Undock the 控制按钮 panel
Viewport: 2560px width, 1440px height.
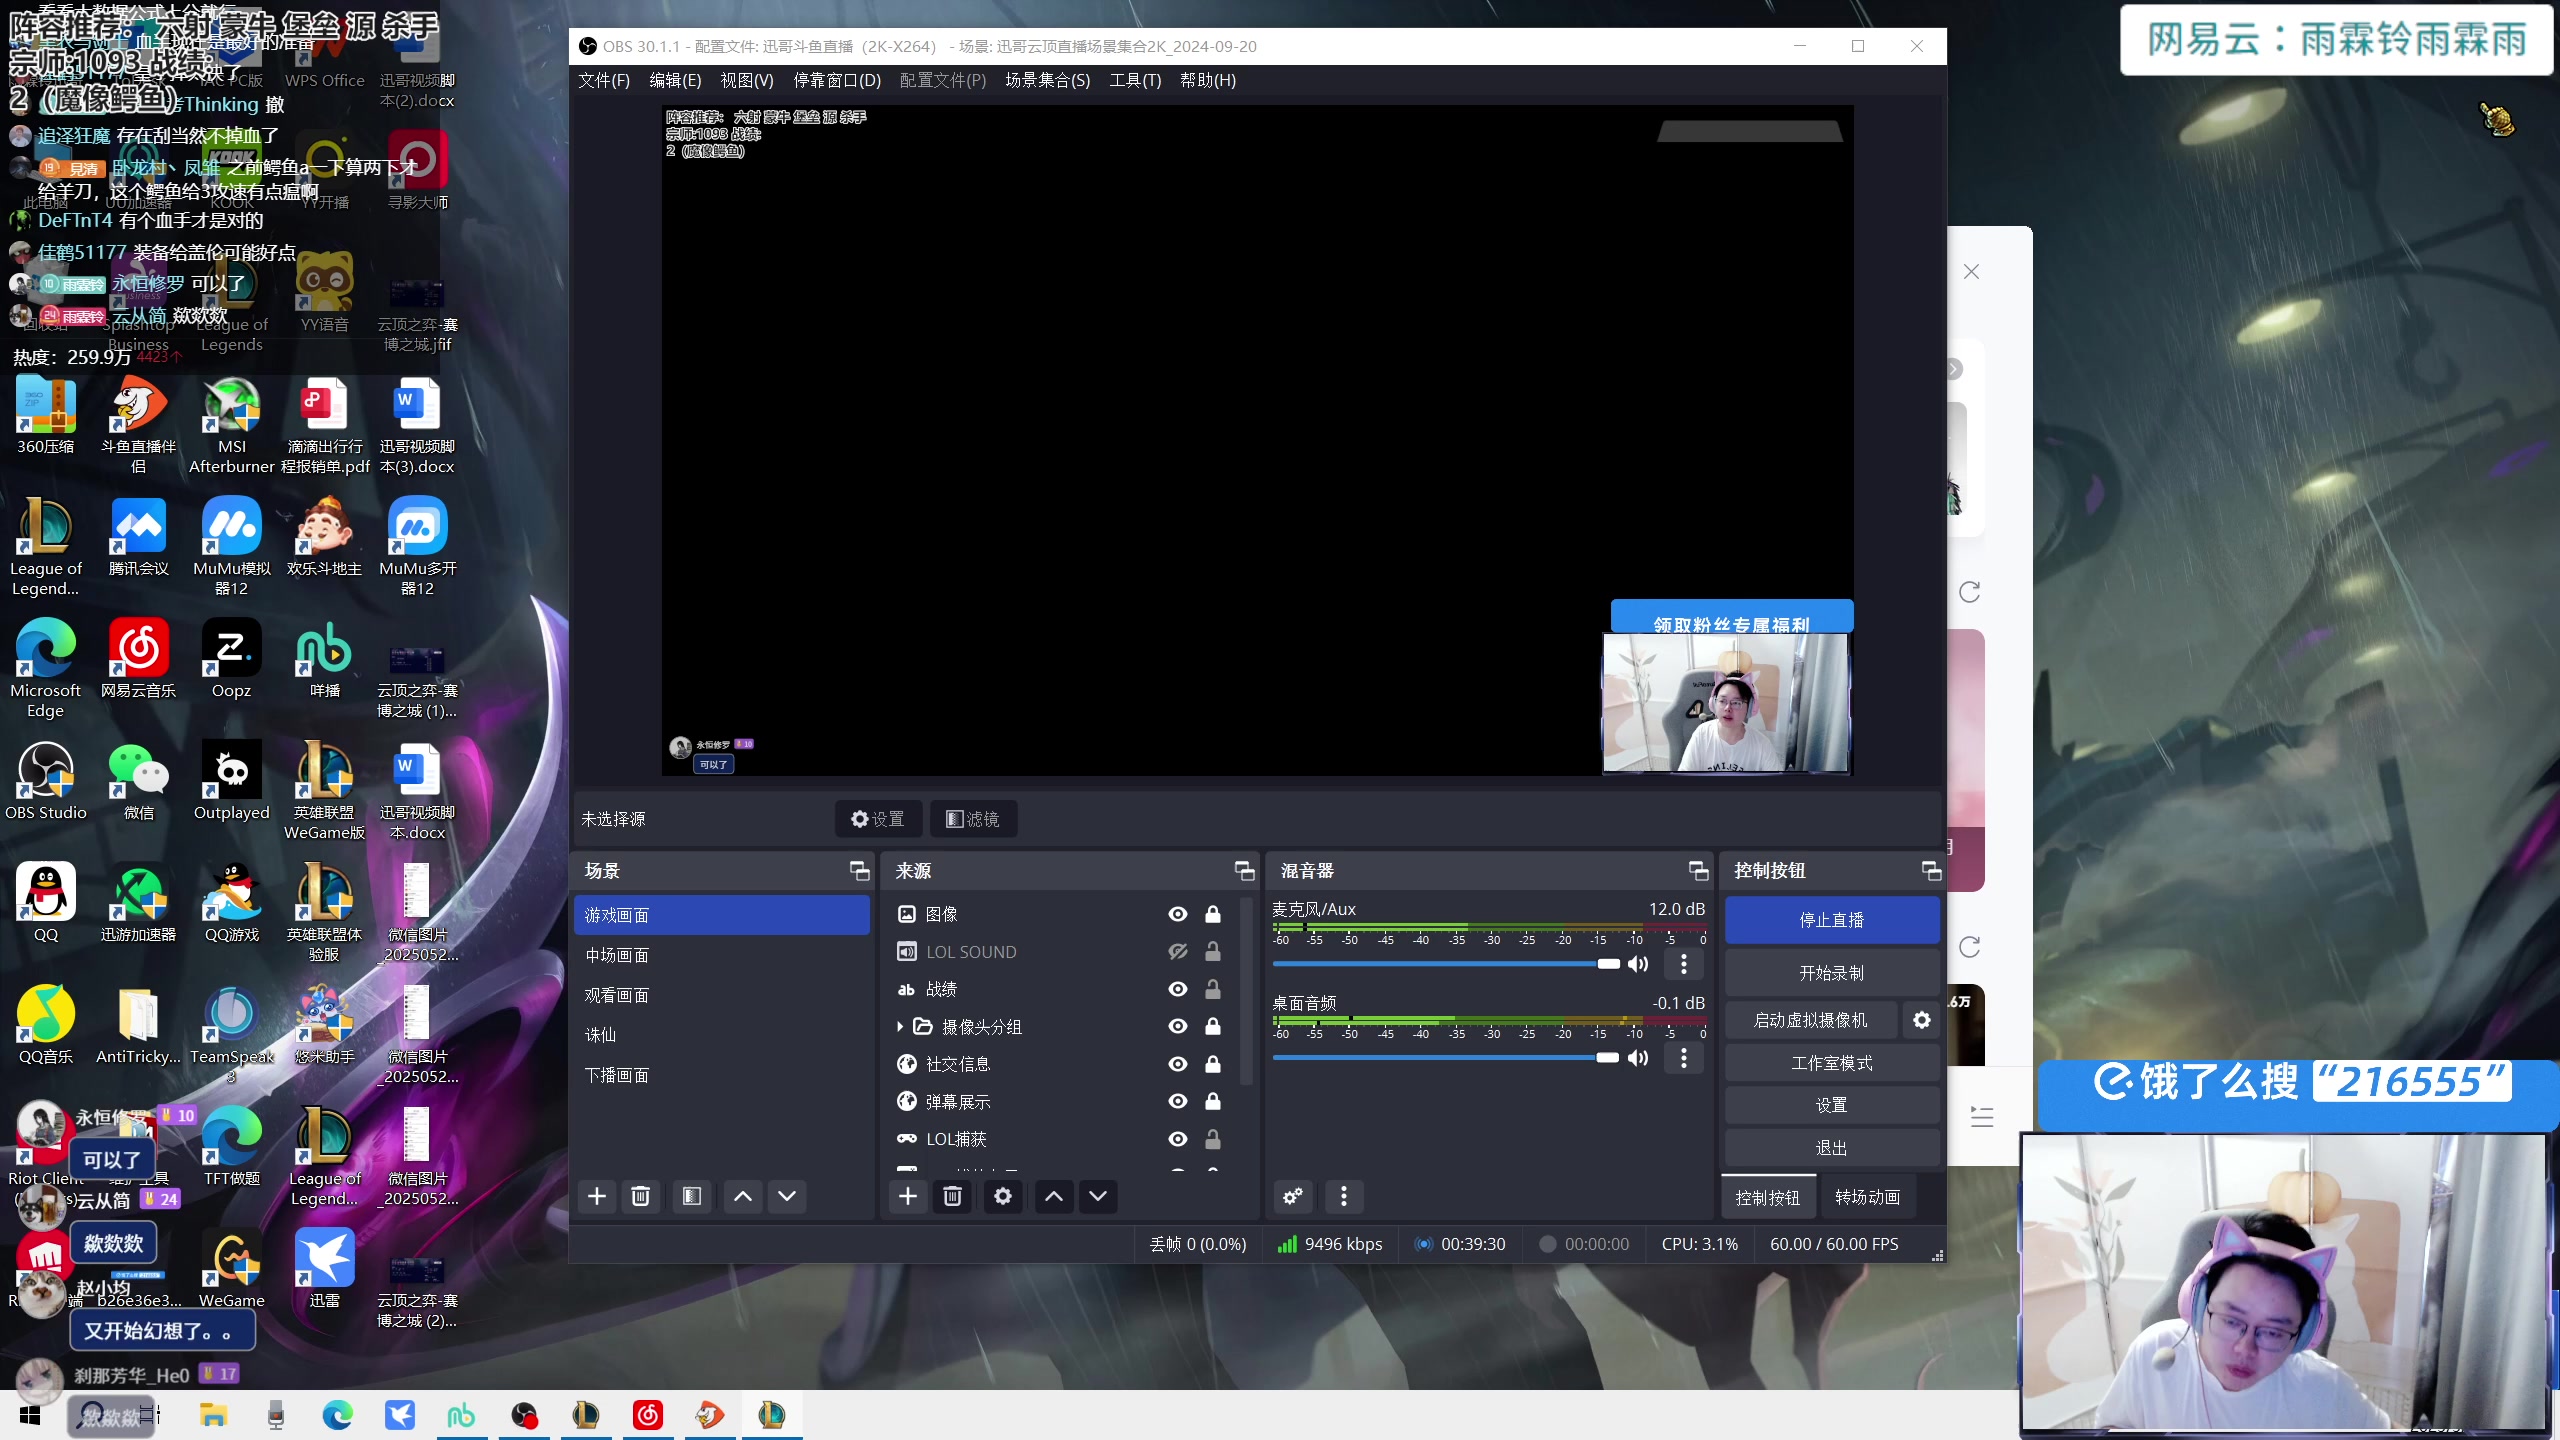[x=1931, y=871]
